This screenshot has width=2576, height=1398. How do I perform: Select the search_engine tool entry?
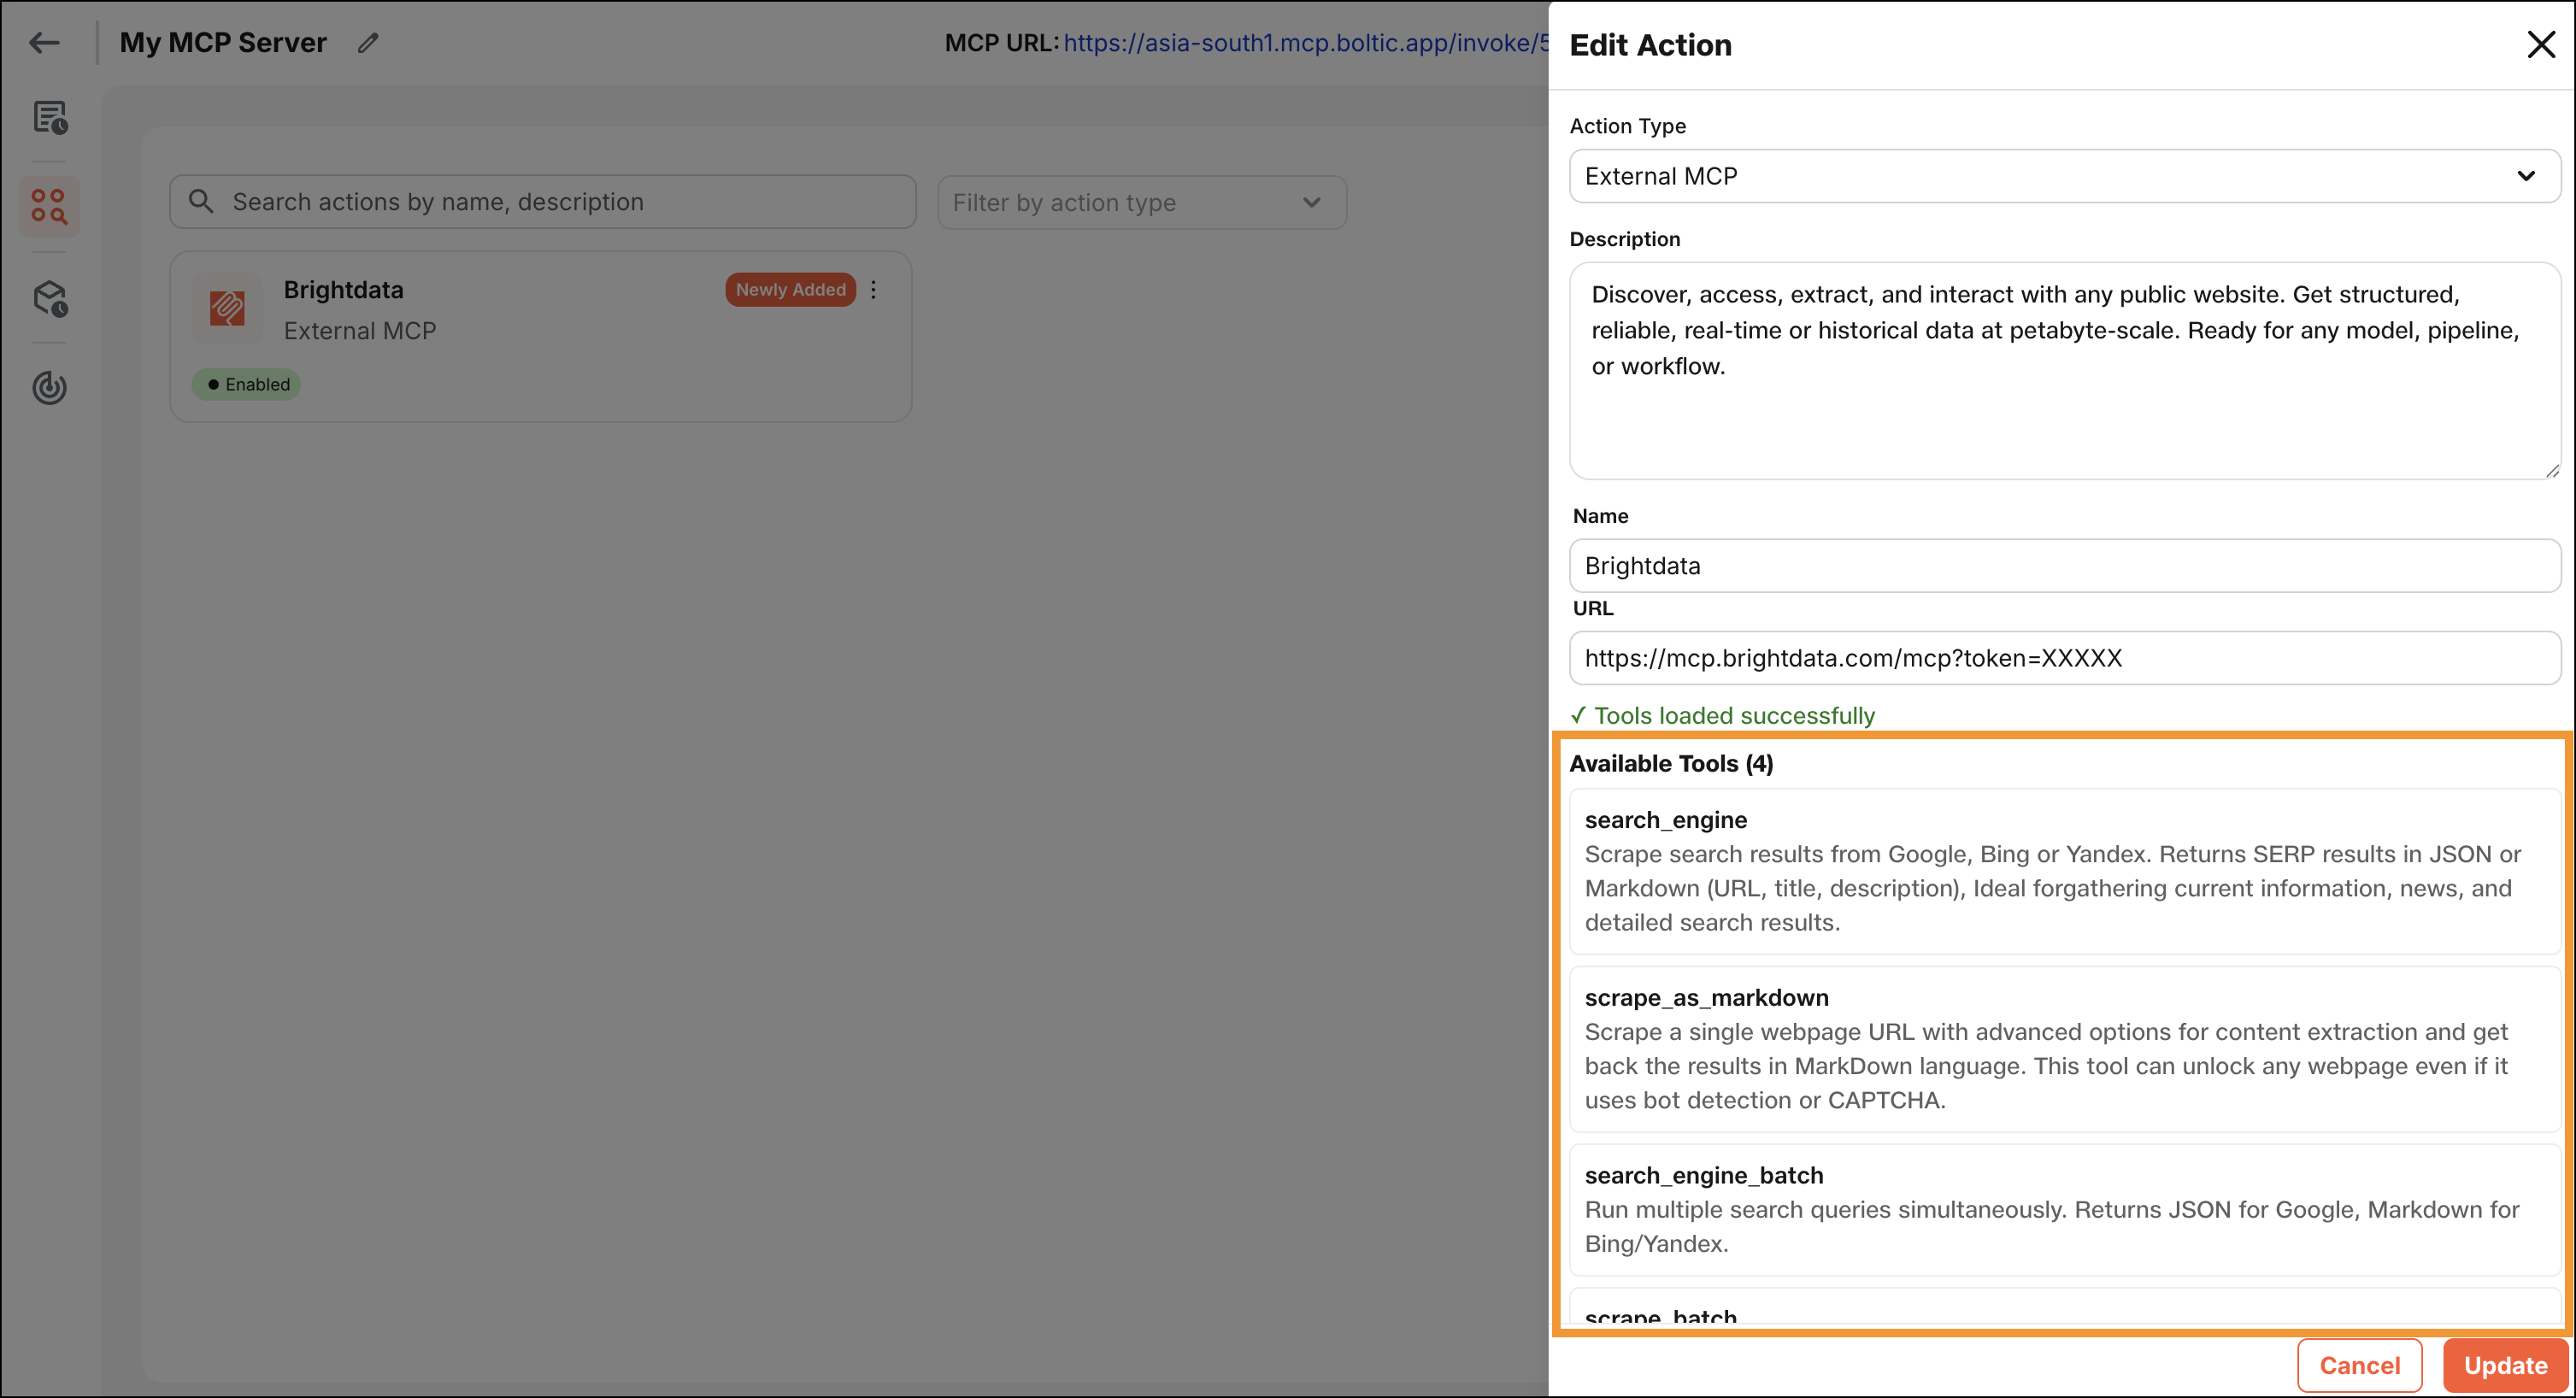2065,871
